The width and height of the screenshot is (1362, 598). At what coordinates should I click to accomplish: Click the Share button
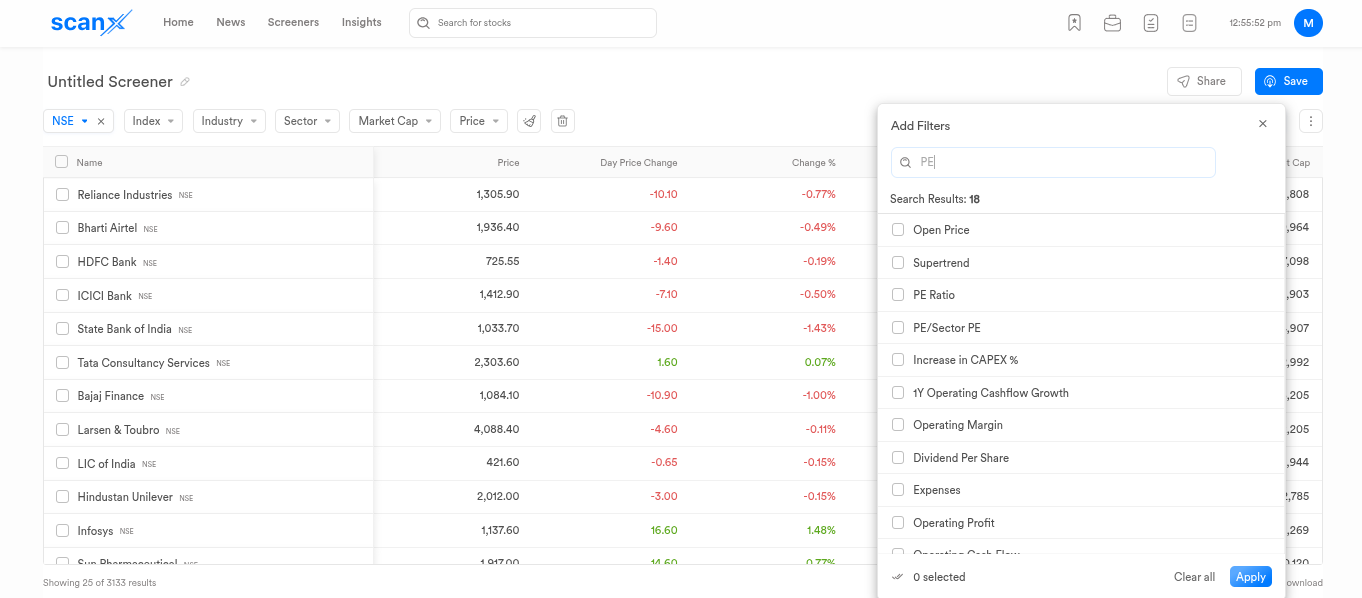coord(1204,82)
